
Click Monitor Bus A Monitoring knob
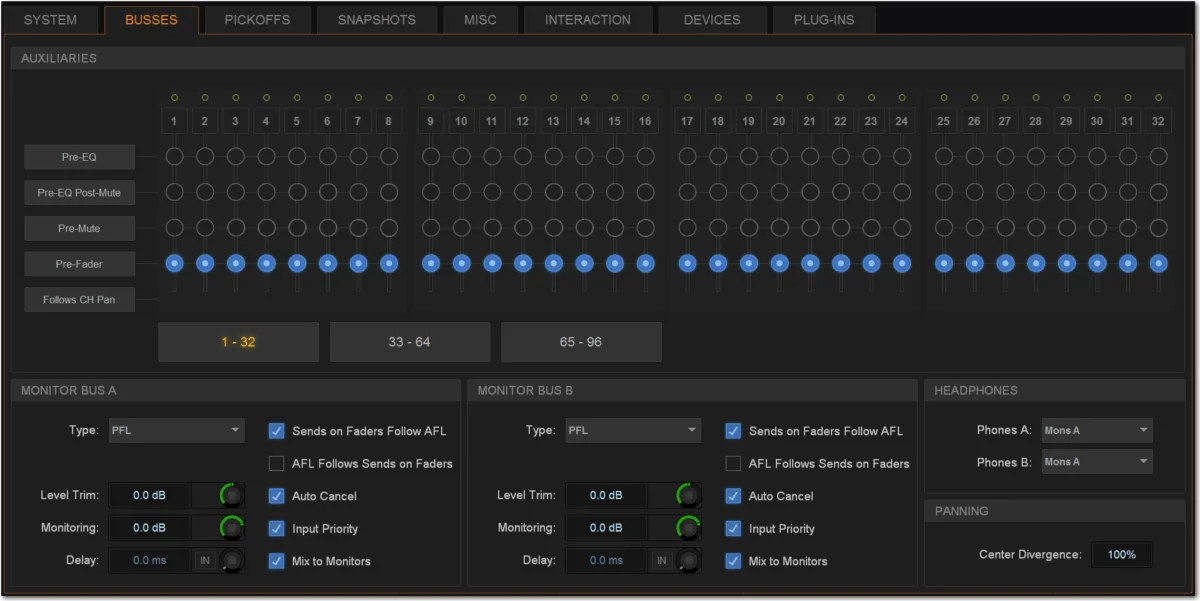tap(232, 527)
